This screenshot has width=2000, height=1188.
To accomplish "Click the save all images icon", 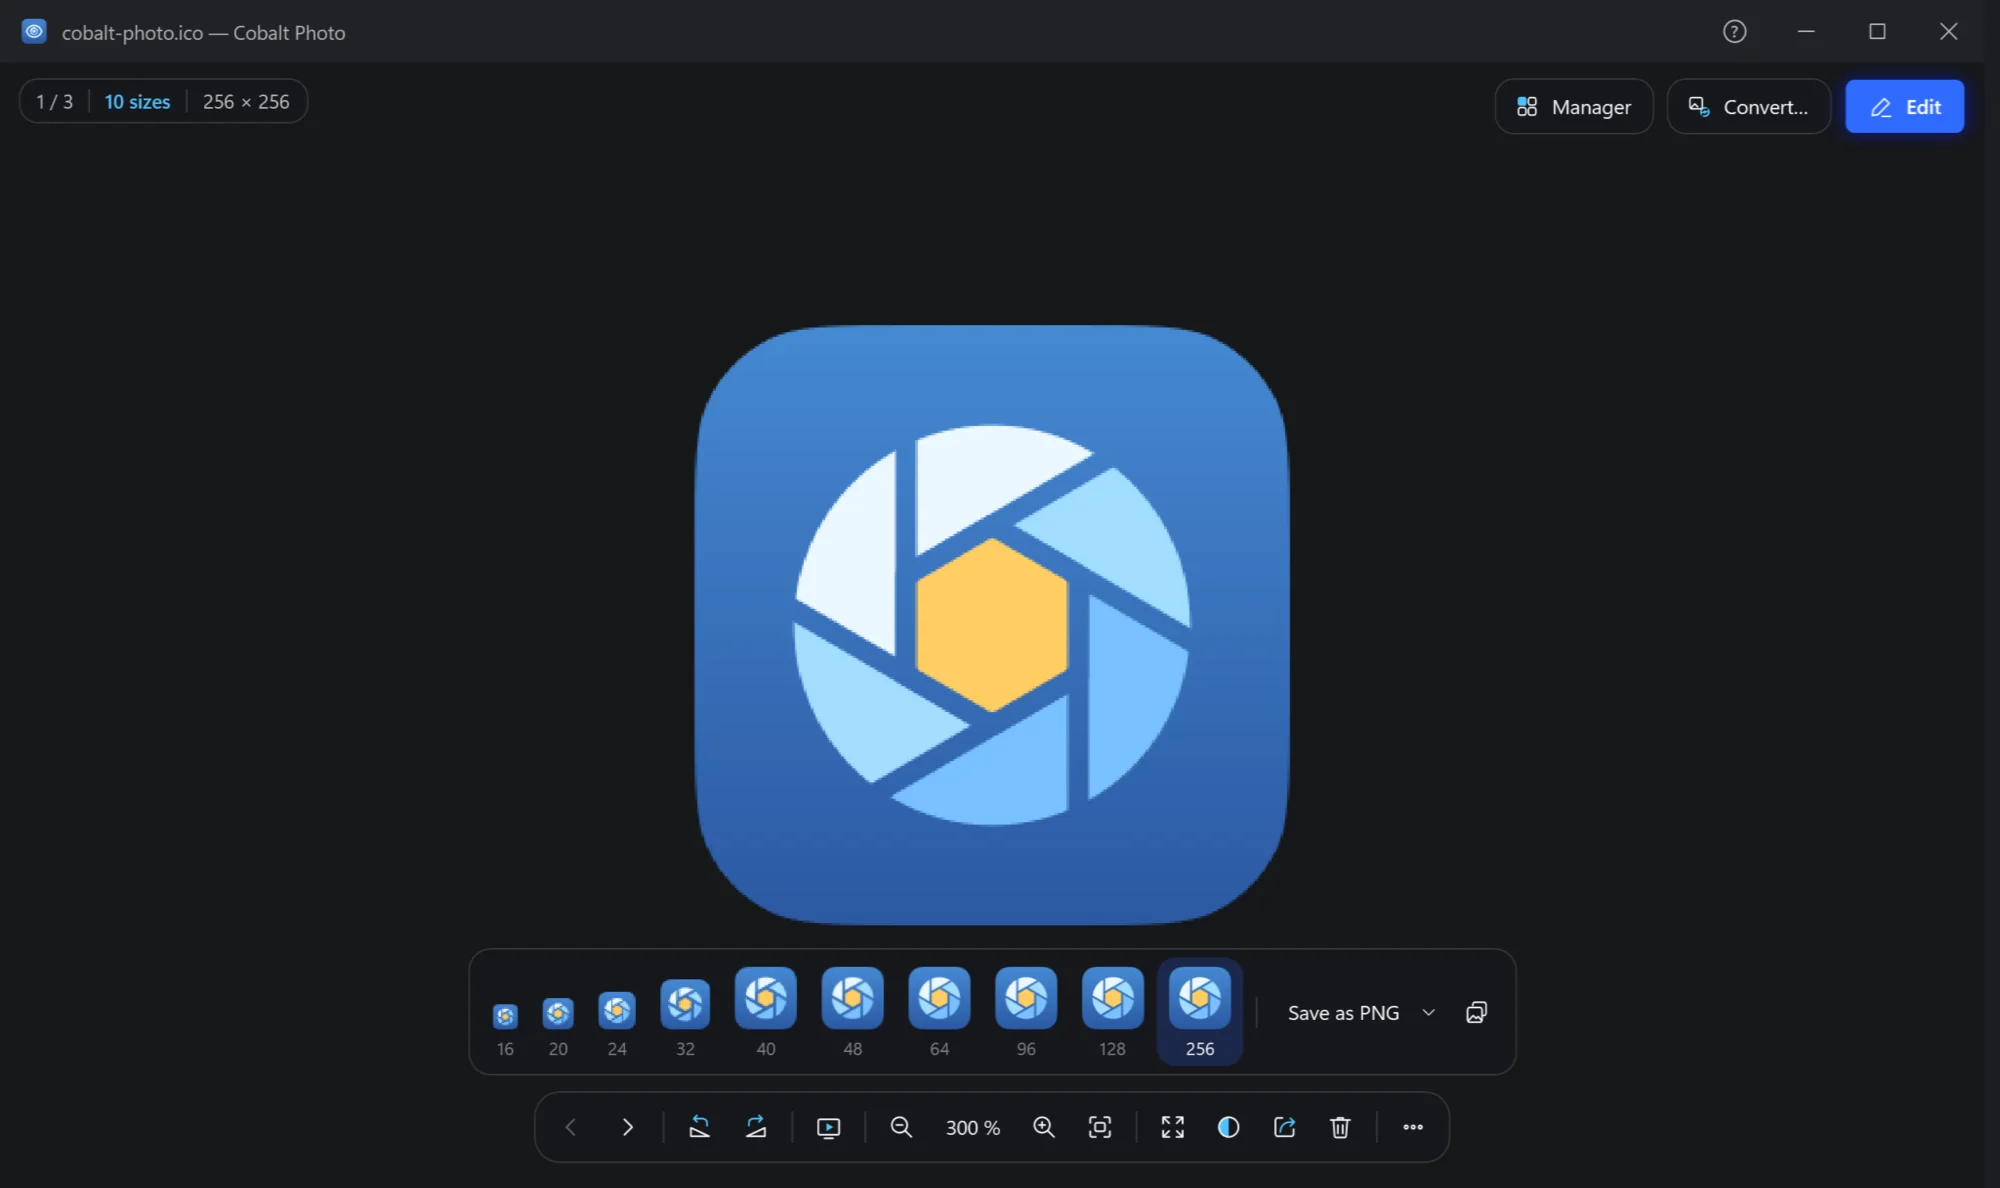I will click(1477, 1013).
